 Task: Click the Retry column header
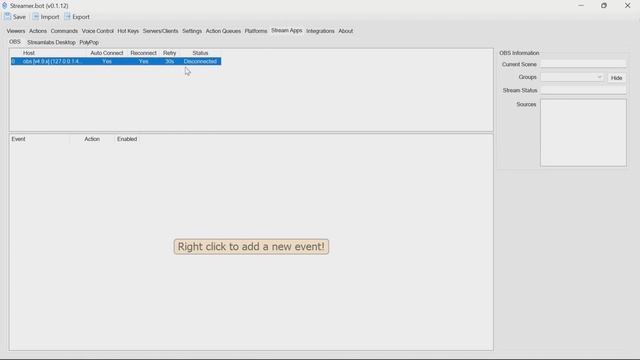[x=169, y=53]
